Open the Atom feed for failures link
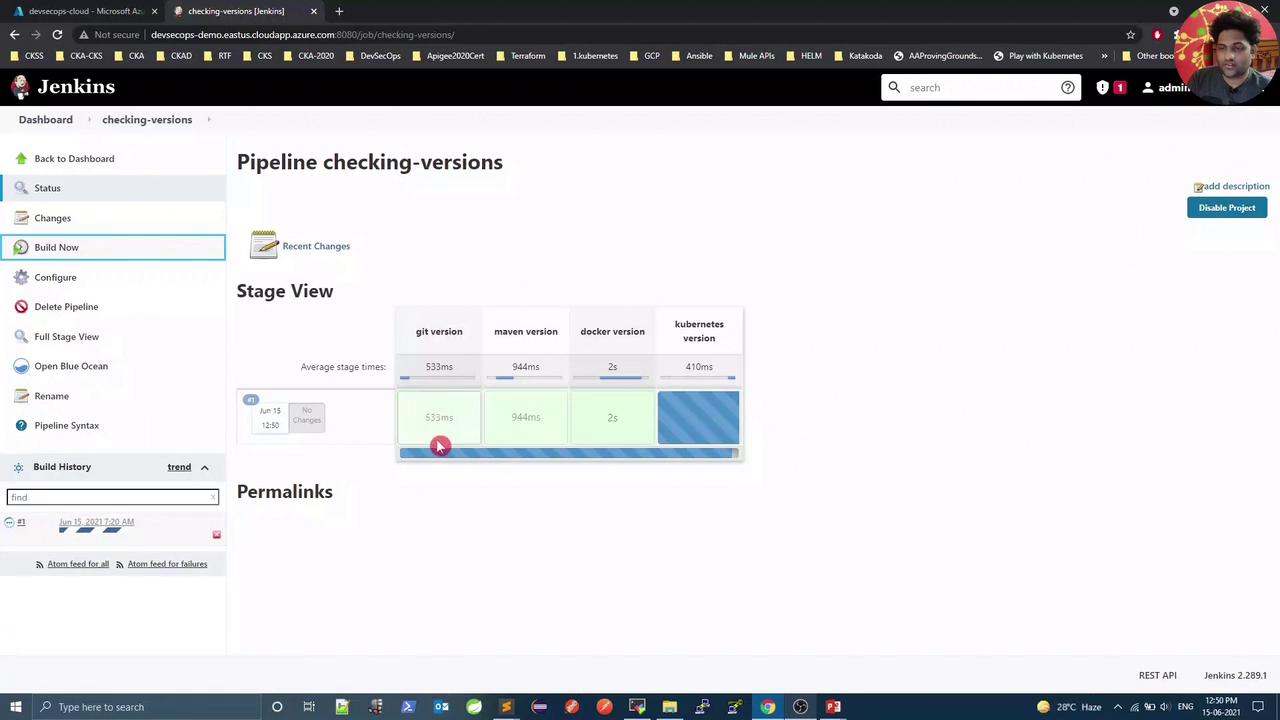This screenshot has height=720, width=1280. point(167,564)
